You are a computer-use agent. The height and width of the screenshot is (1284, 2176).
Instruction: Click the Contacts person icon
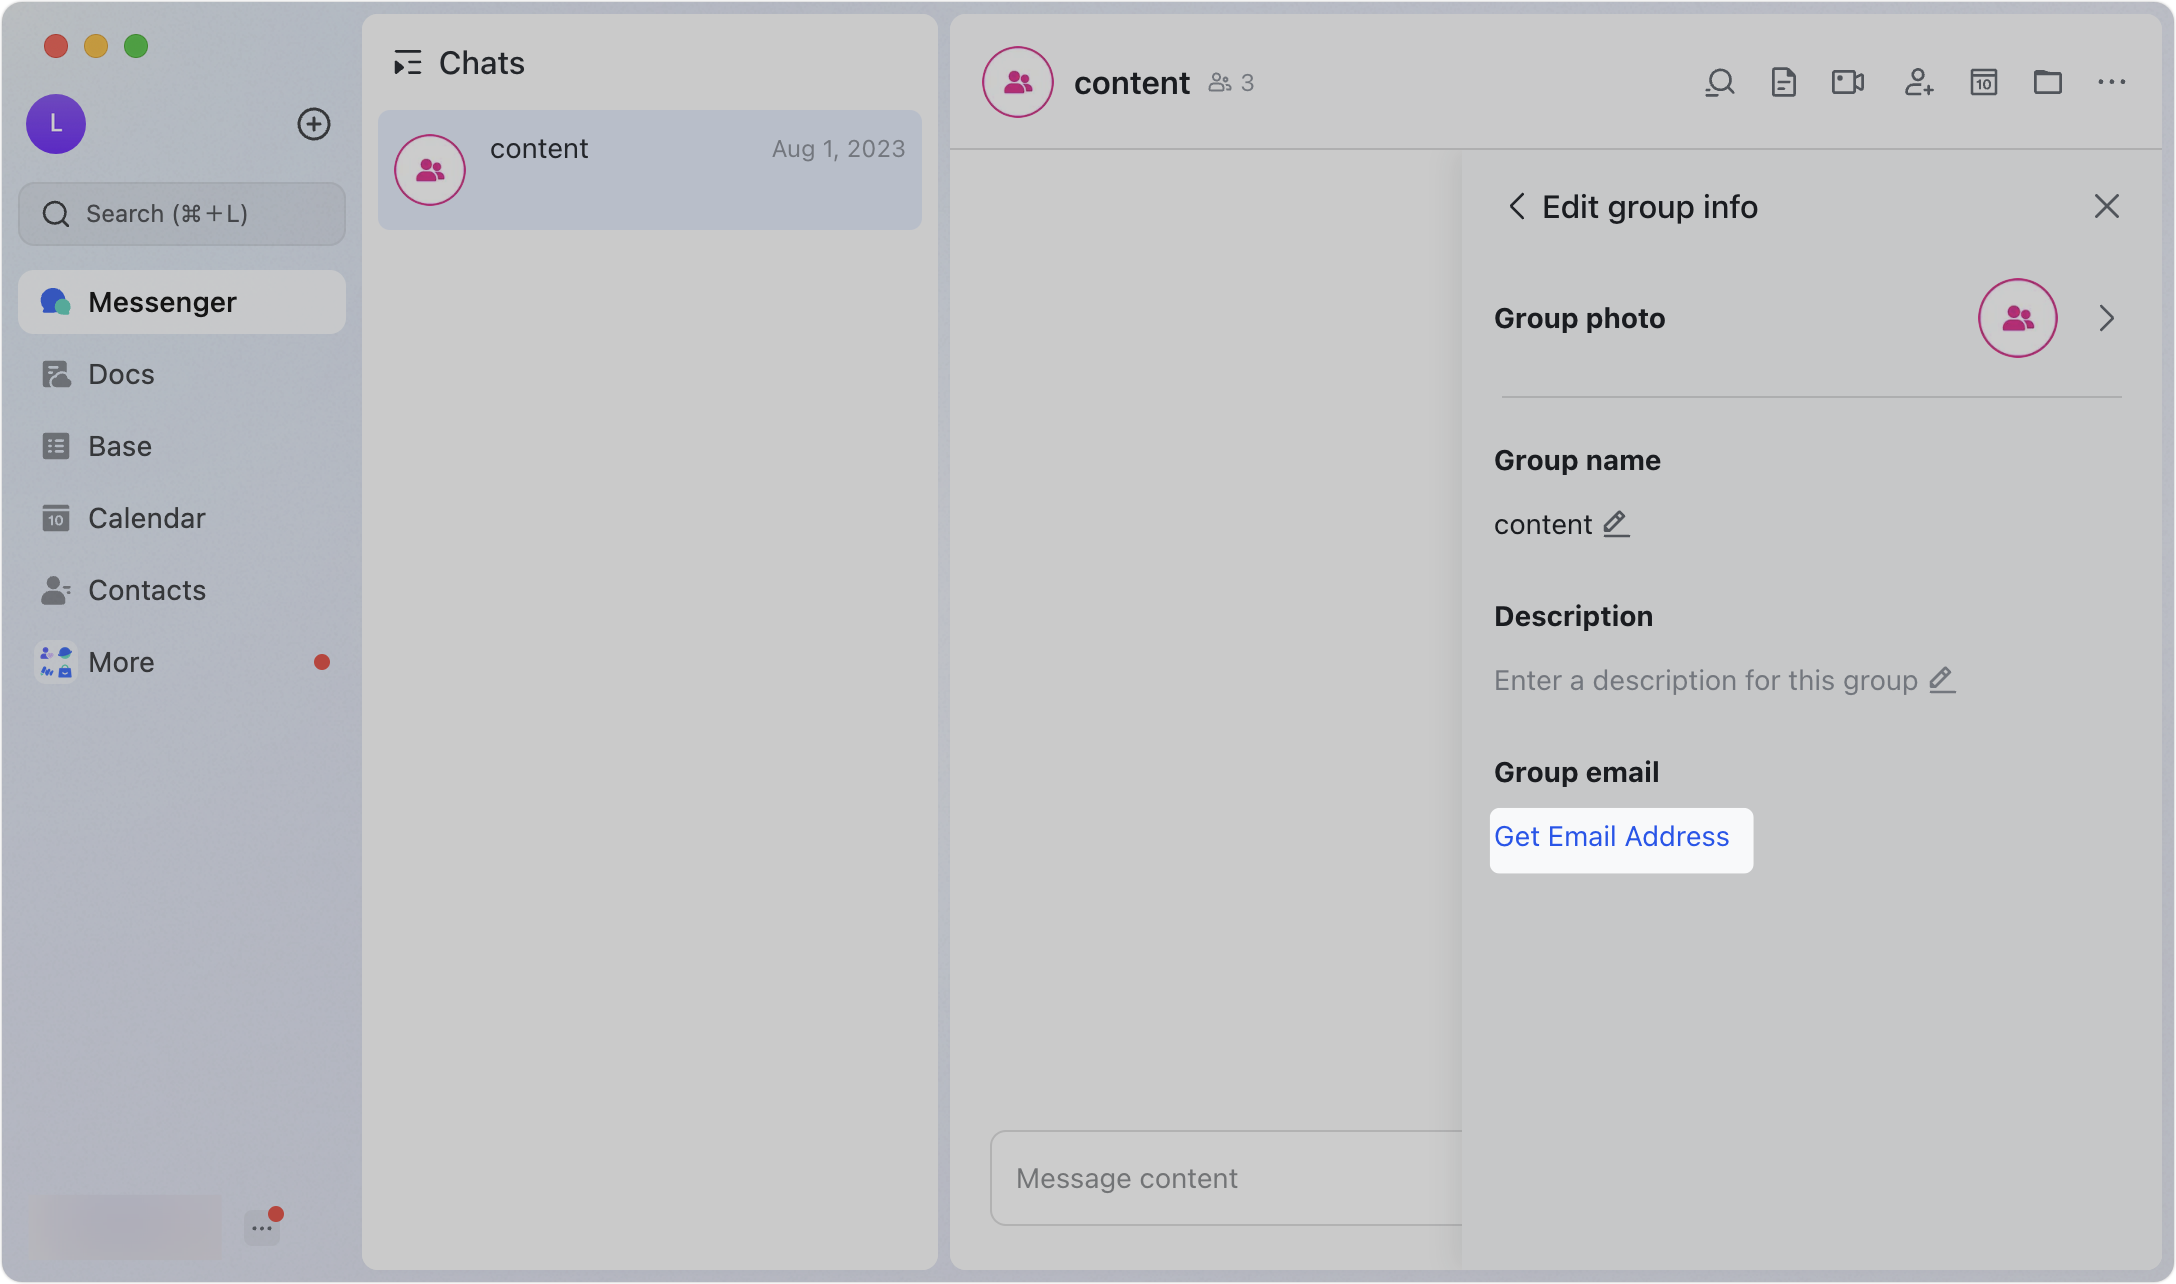[x=56, y=590]
